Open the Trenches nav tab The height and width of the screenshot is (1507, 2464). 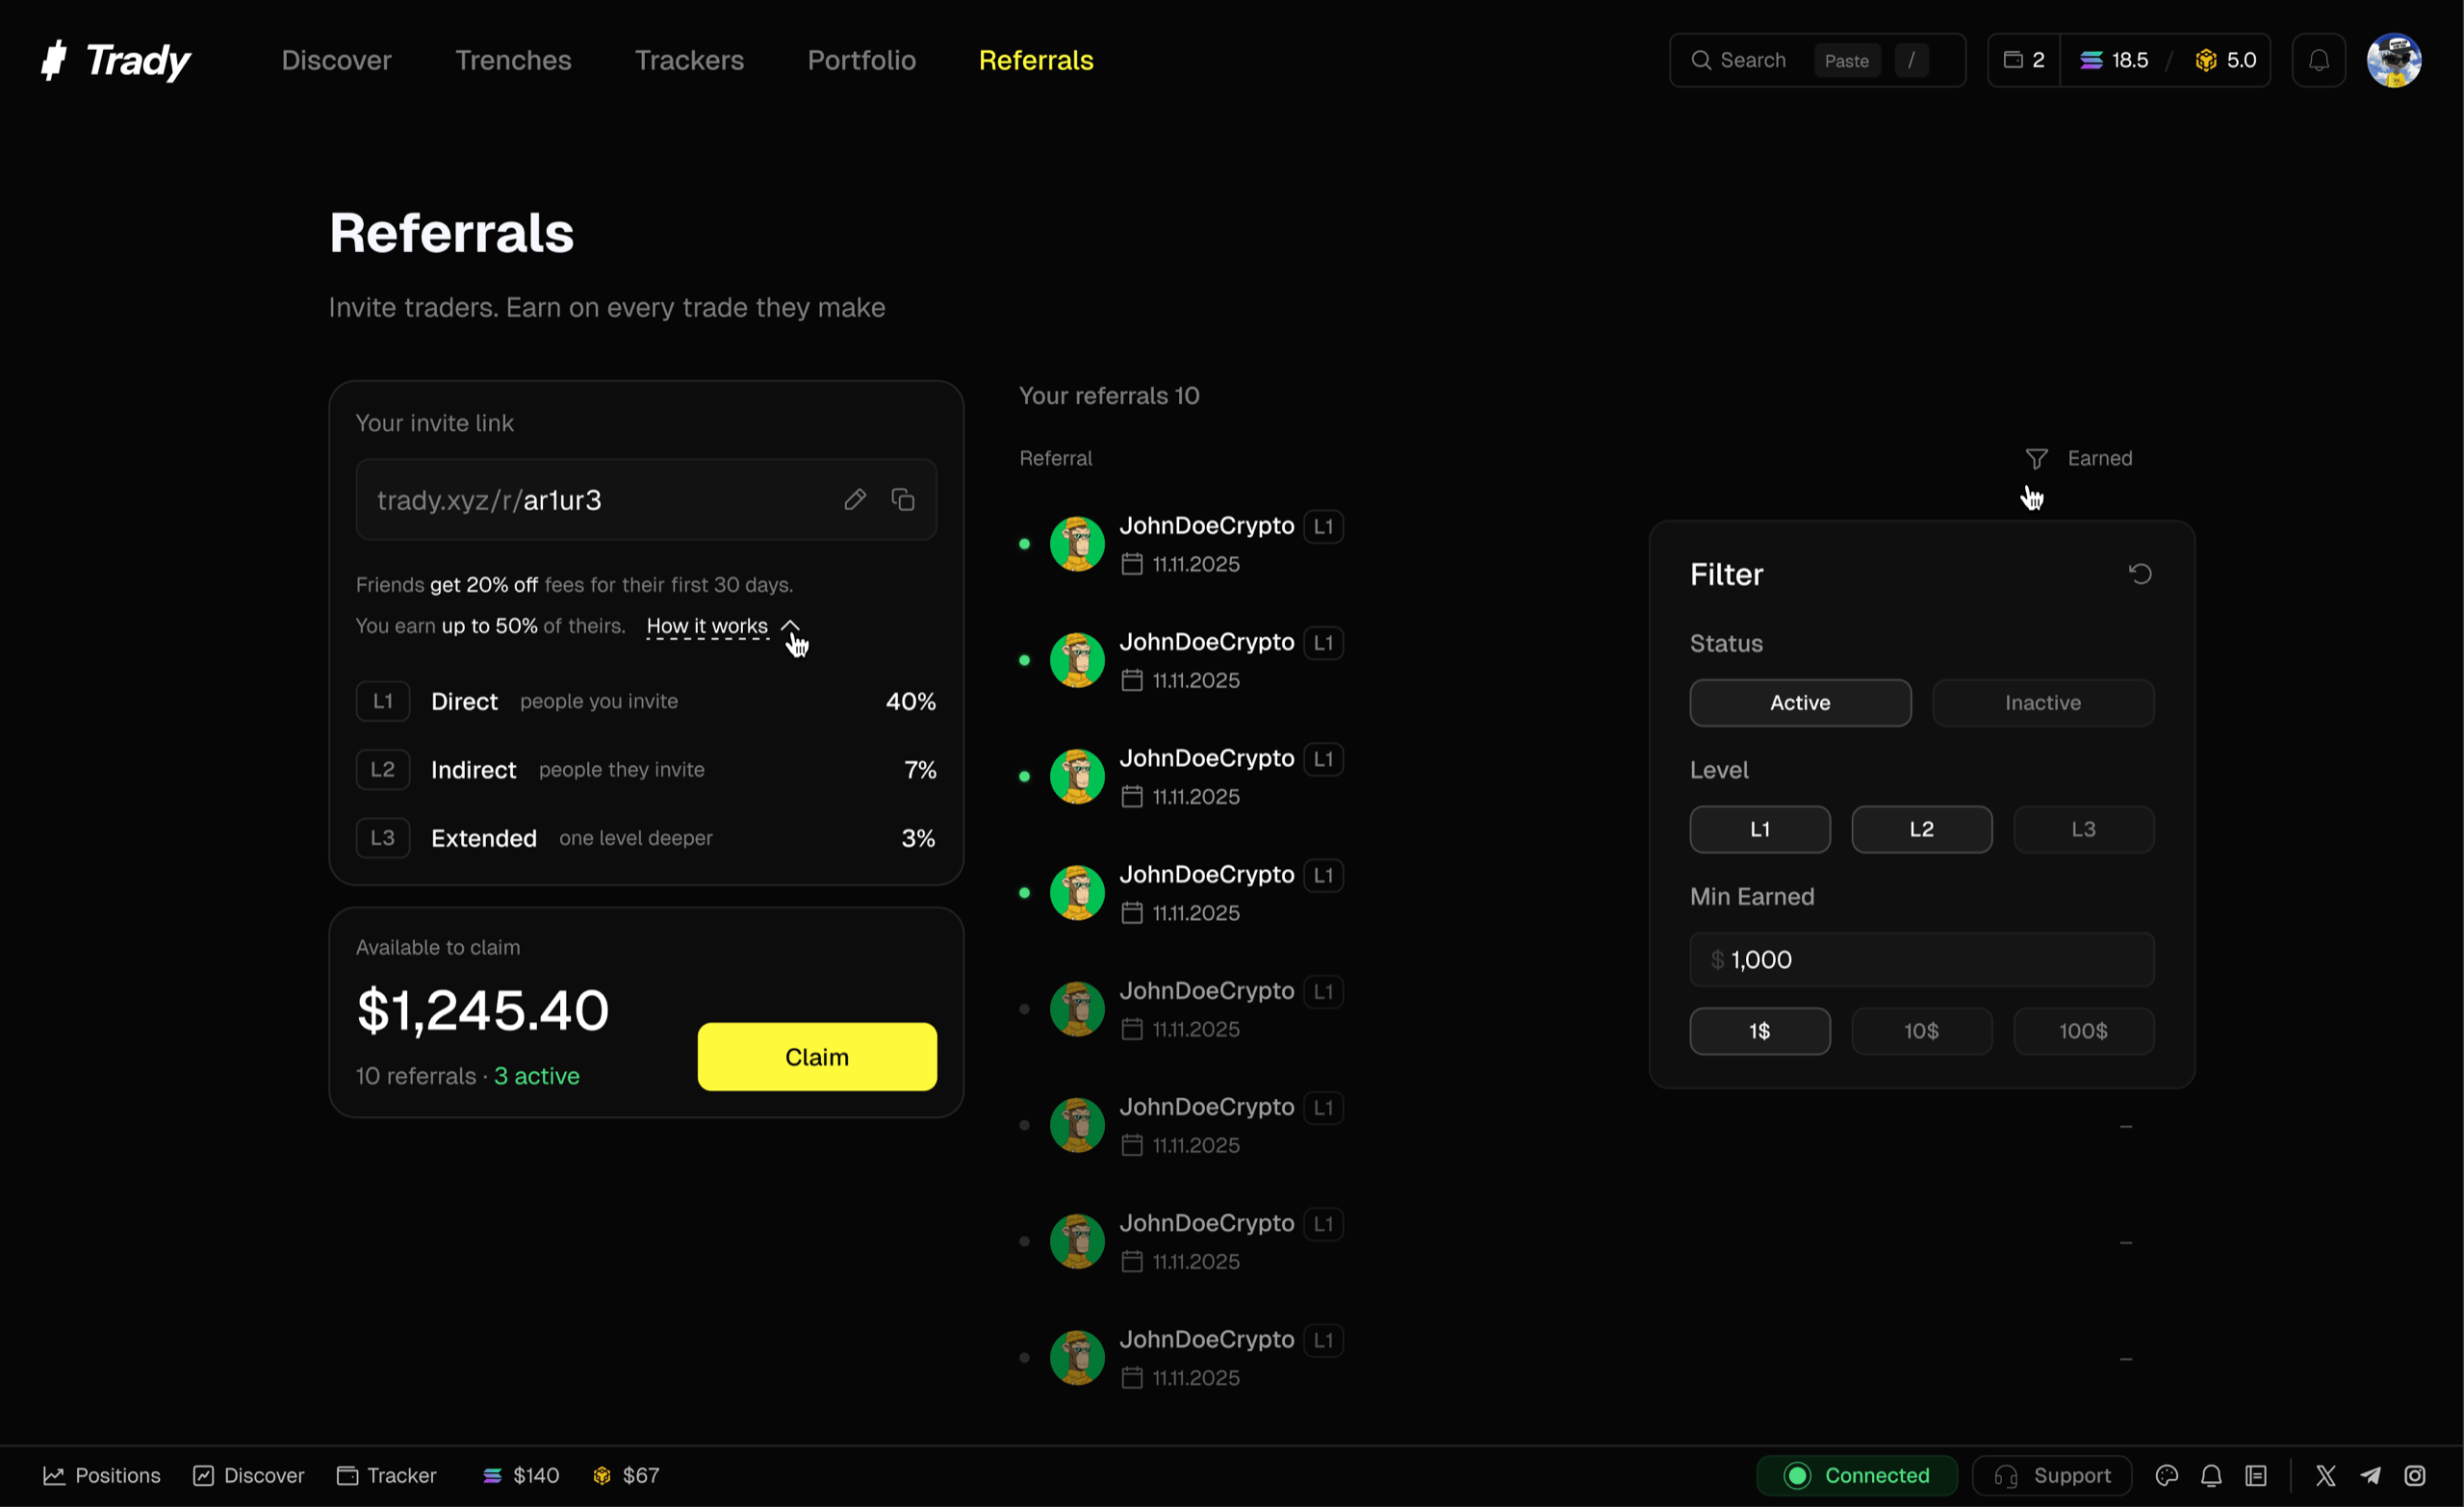point(513,60)
